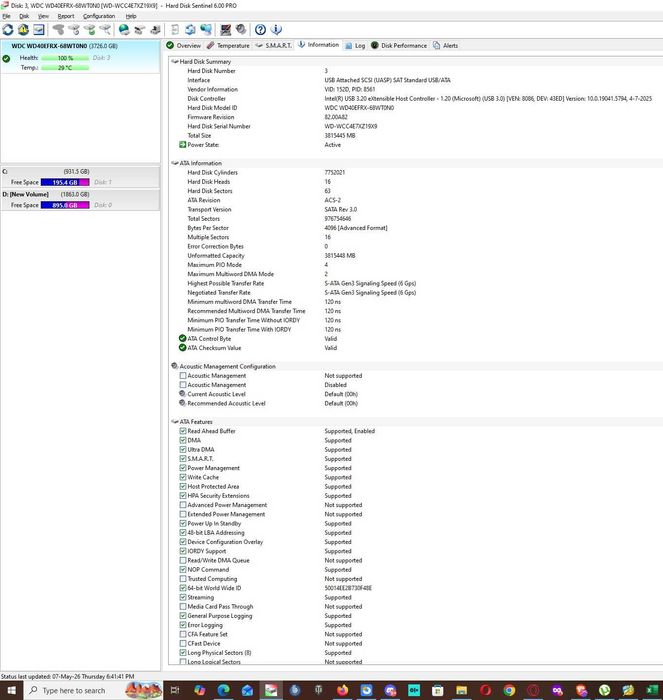Image resolution: width=663 pixels, height=700 pixels.
Task: Open Google Chrome from the taskbar
Action: tap(509, 690)
